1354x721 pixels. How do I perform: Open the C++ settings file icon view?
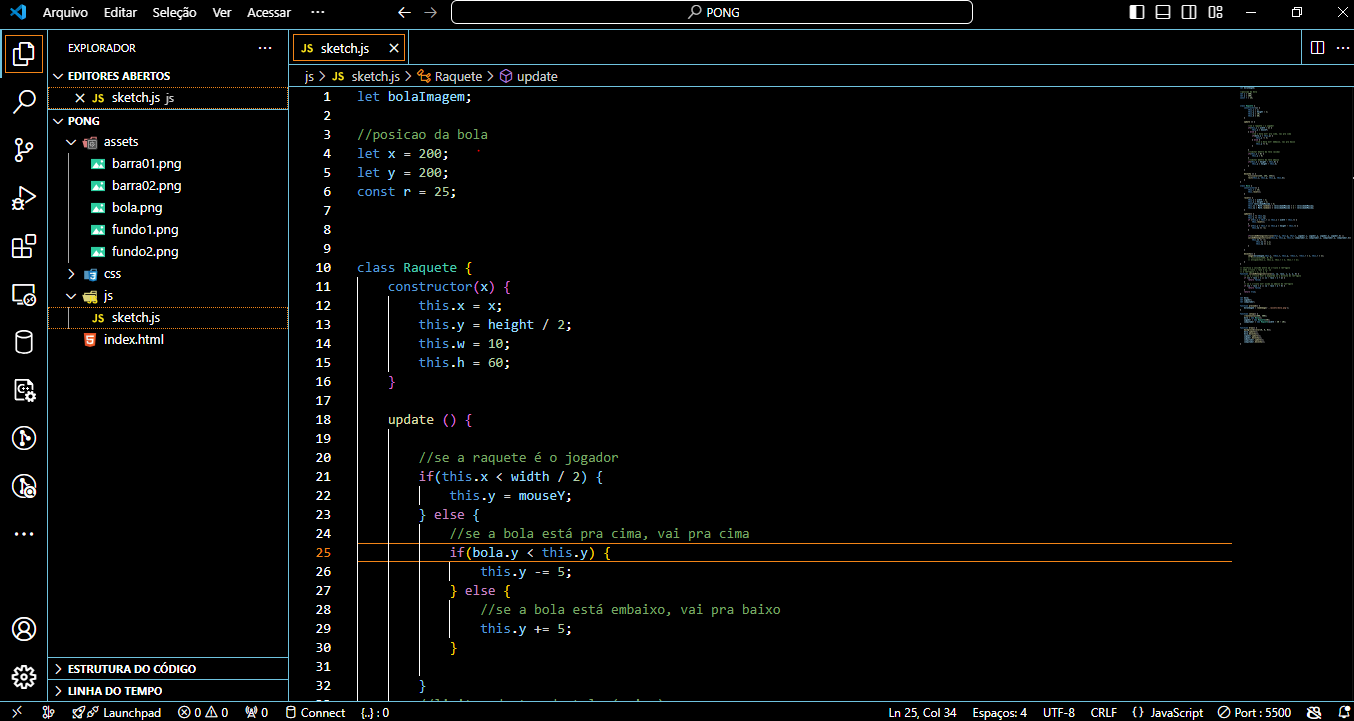click(24, 390)
